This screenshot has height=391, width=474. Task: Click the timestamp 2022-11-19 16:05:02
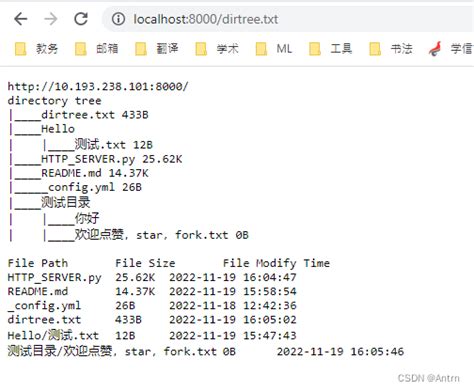pyautogui.click(x=233, y=320)
